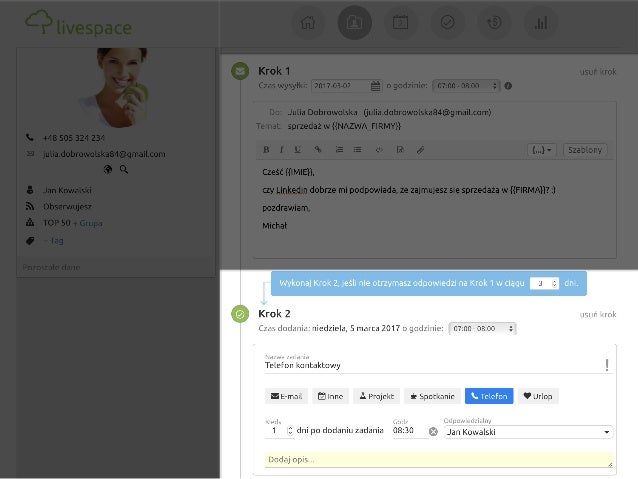Click the globe icon under the contact email

[x=108, y=170]
